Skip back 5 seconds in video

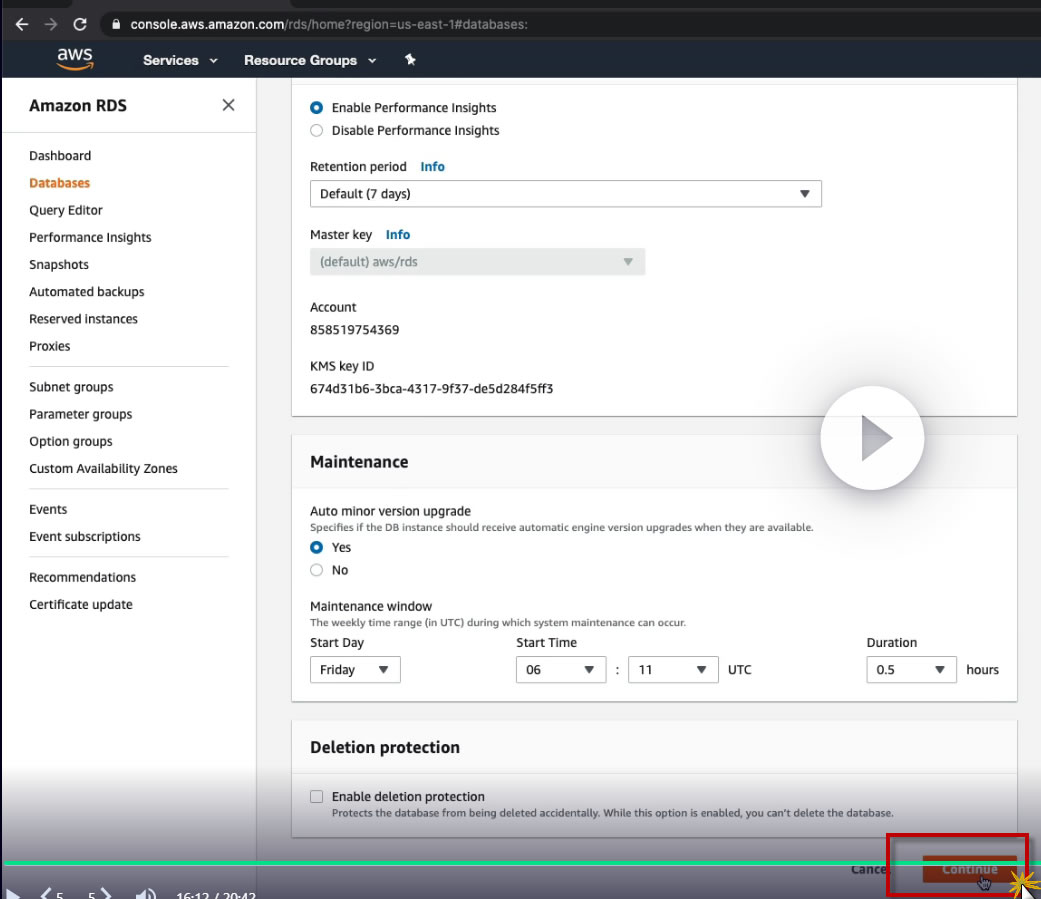pos(52,894)
